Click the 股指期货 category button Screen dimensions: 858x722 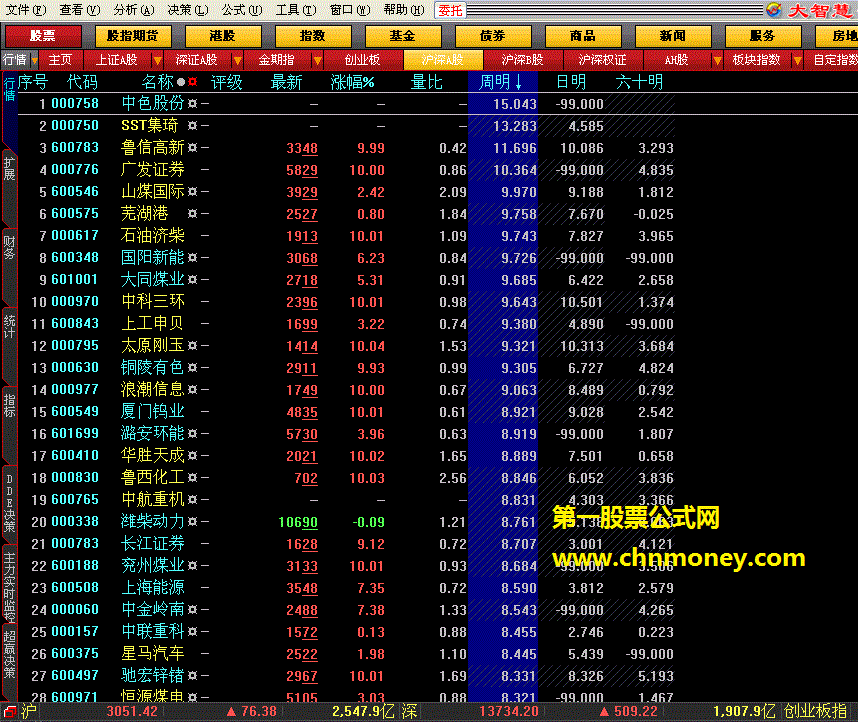pyautogui.click(x=133, y=36)
